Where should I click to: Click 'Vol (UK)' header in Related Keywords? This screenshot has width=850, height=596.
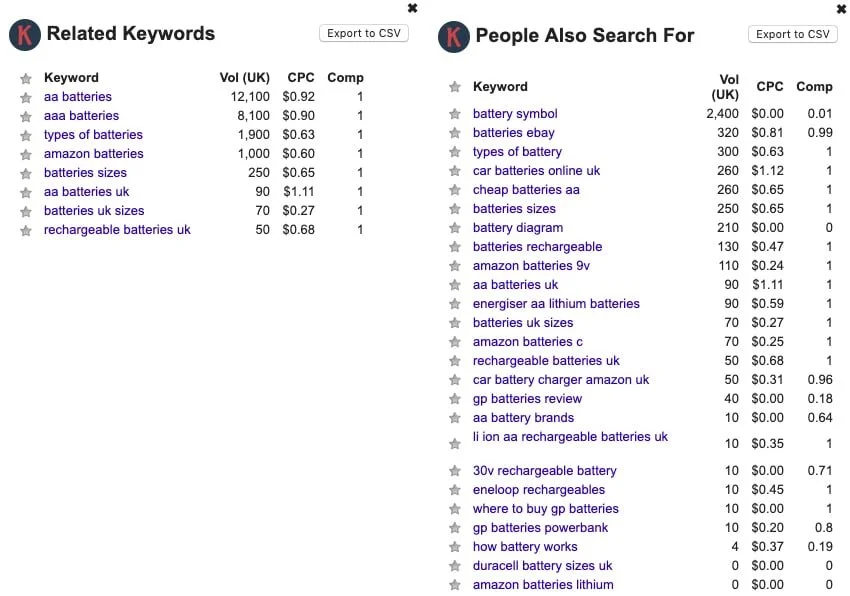244,78
